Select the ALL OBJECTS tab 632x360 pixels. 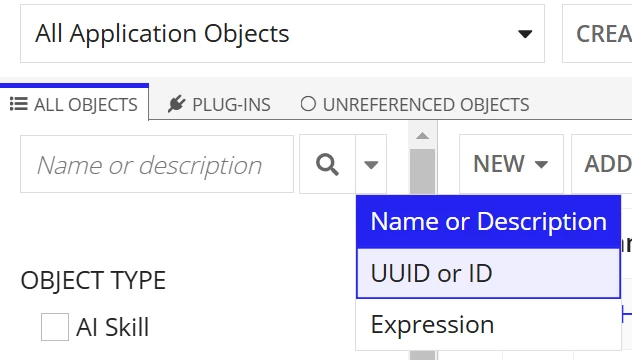[x=74, y=104]
